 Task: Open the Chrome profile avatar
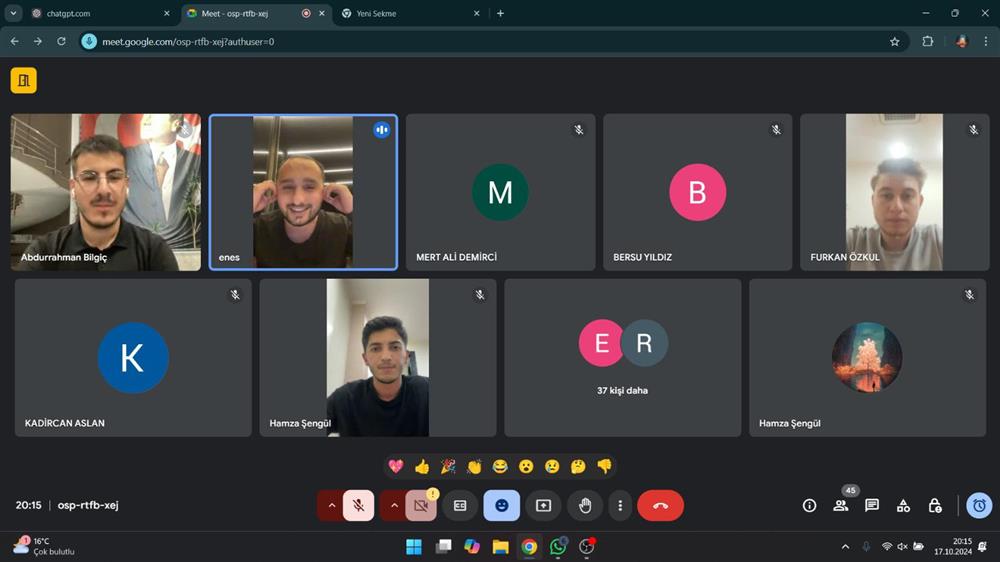[961, 41]
